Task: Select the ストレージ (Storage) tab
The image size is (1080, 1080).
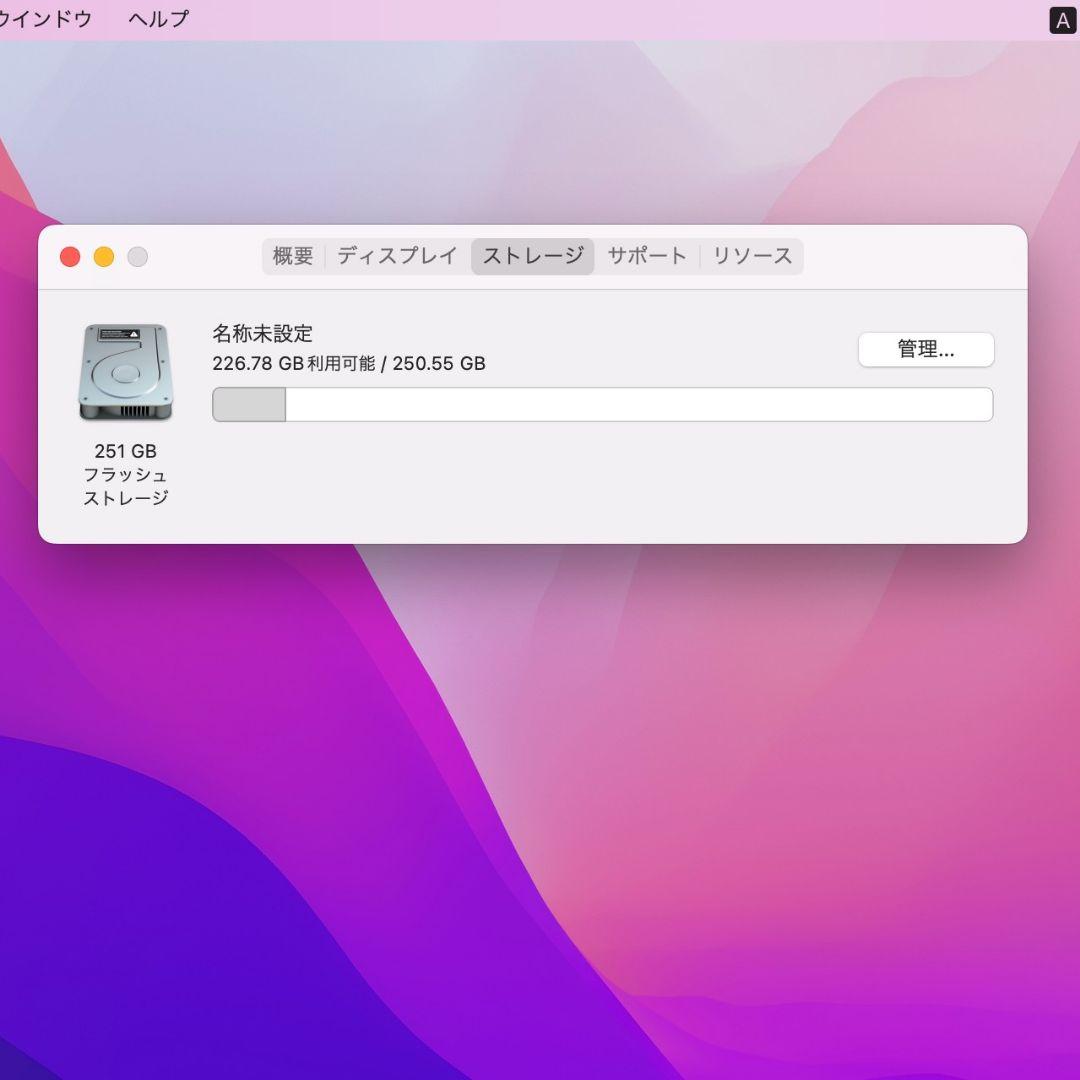Action: click(x=532, y=256)
